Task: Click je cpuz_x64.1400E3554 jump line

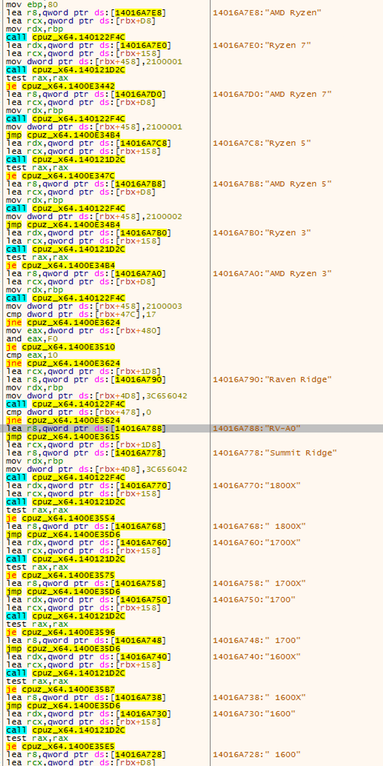Action: click(x=61, y=518)
